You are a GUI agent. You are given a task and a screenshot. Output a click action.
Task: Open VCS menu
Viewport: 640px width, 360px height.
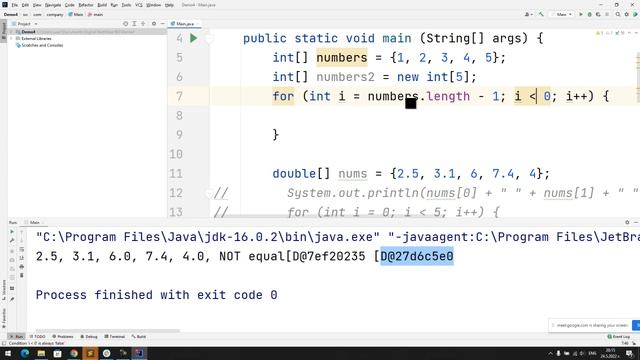(x=139, y=5)
